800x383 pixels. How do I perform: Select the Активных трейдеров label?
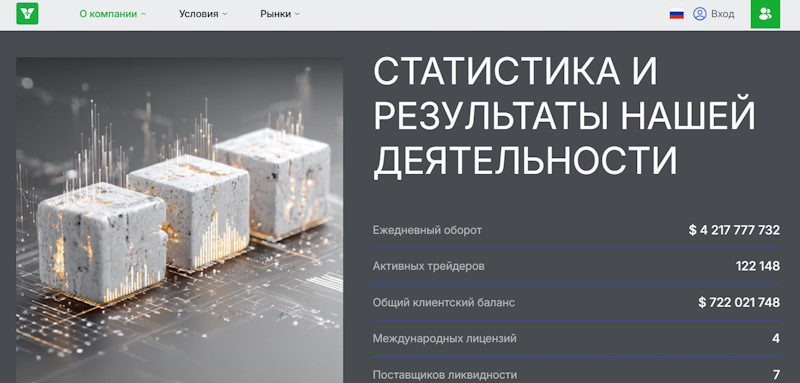pyautogui.click(x=429, y=266)
